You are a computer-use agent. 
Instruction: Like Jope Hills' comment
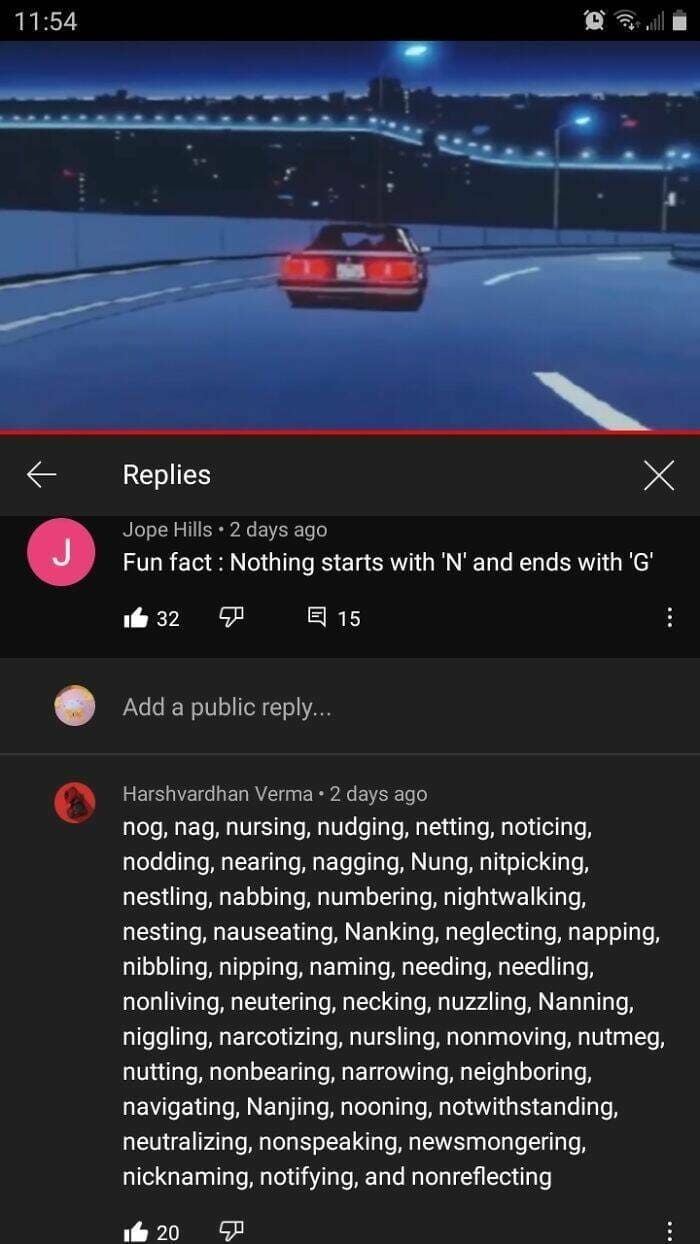click(135, 618)
